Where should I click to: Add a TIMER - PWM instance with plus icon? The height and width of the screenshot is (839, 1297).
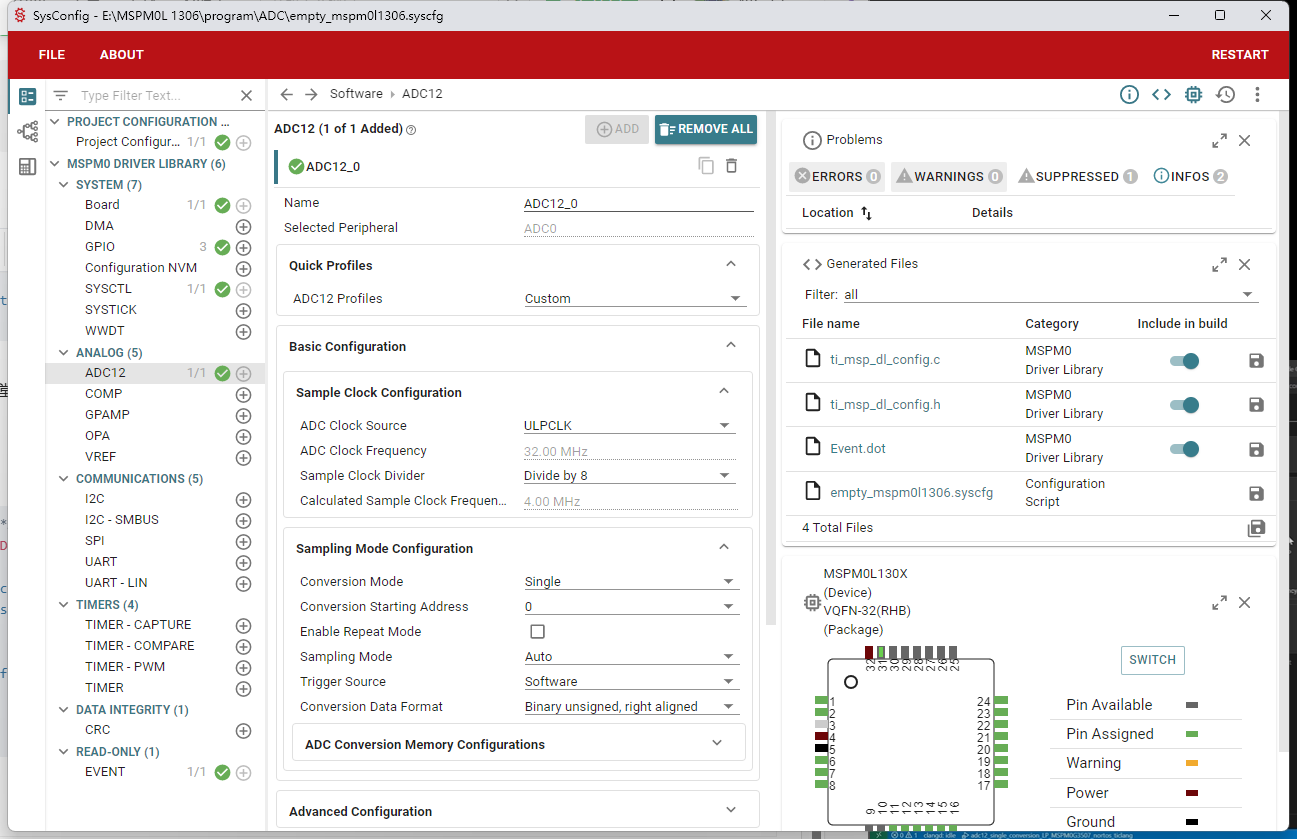[x=243, y=668]
